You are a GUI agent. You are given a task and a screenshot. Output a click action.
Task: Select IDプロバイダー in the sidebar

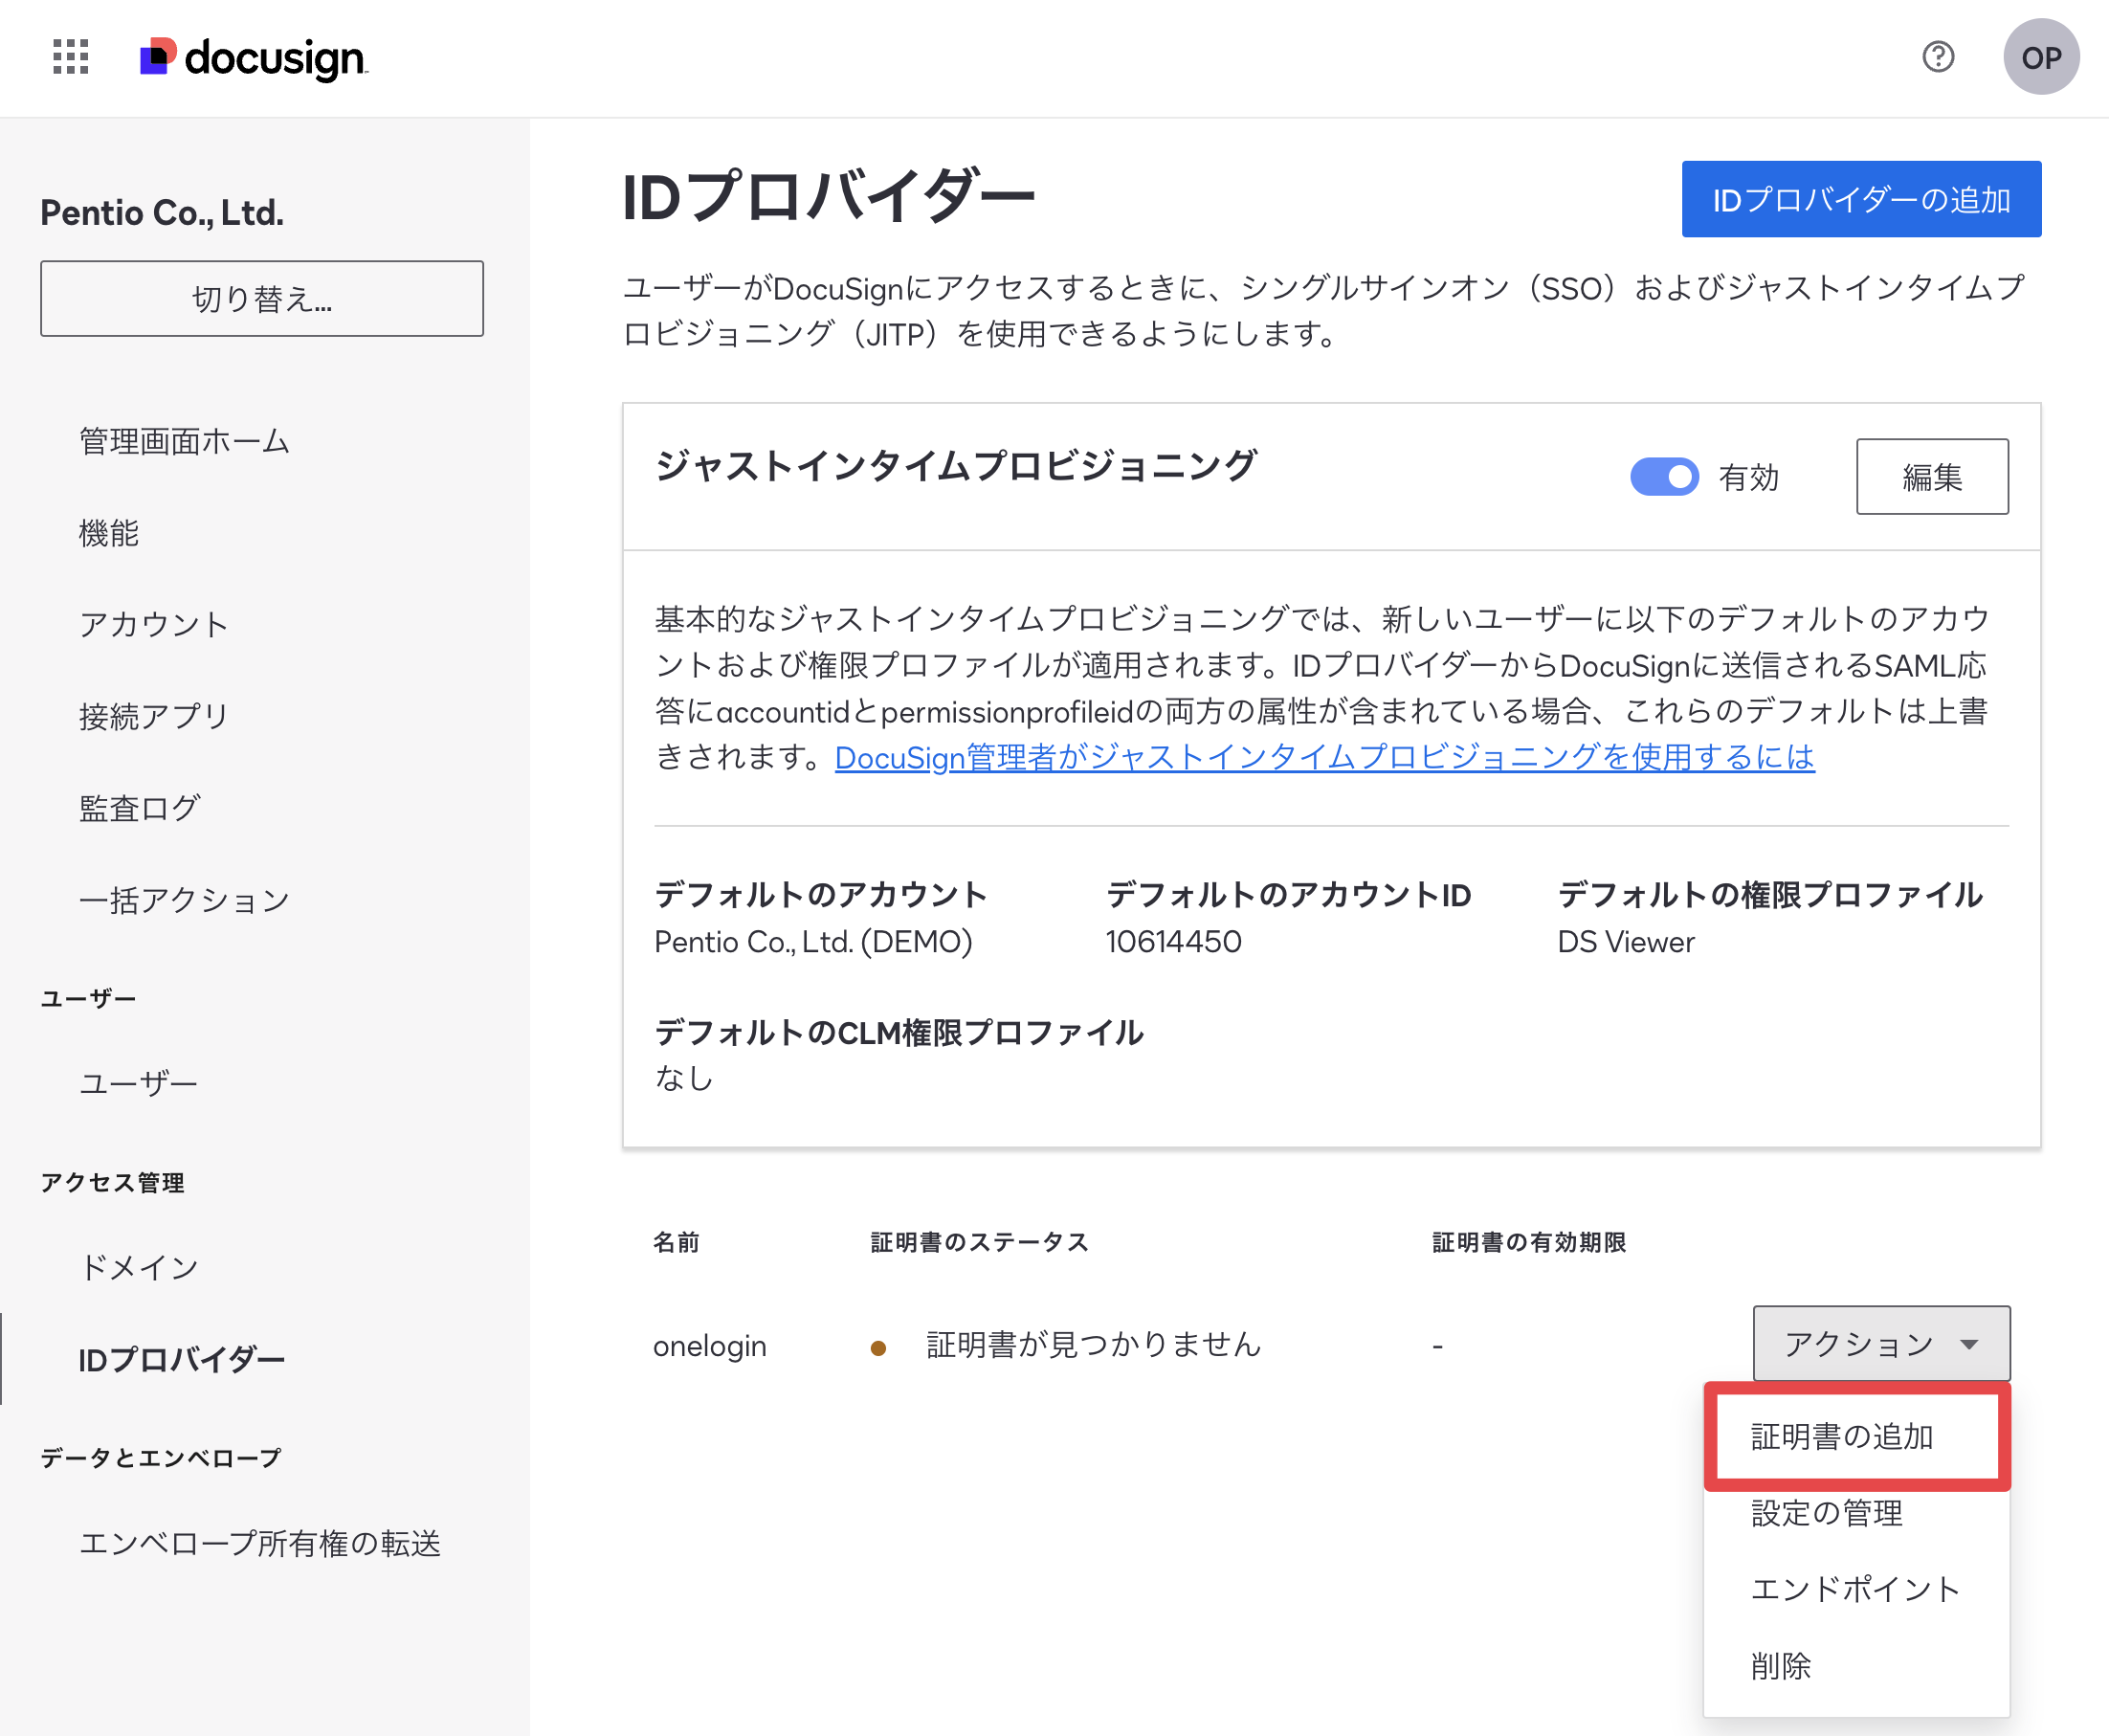click(181, 1359)
